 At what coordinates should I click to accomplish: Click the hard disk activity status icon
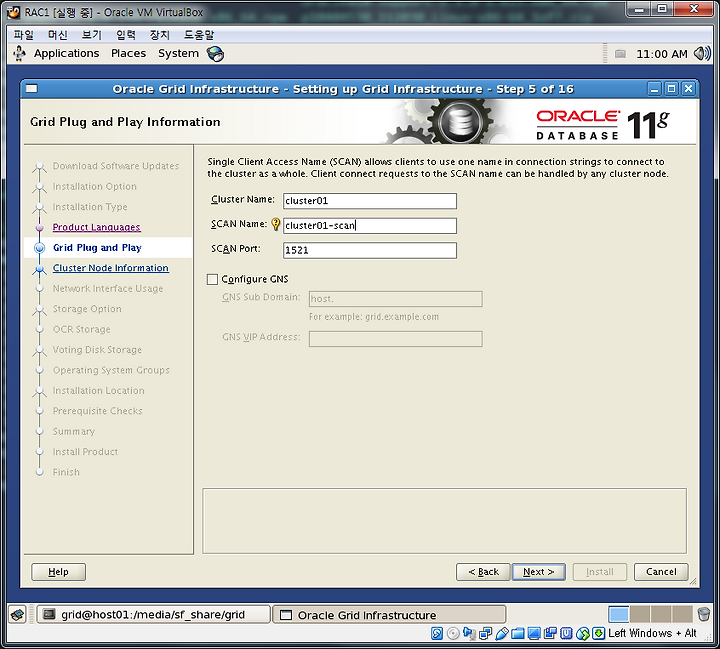pos(437,633)
